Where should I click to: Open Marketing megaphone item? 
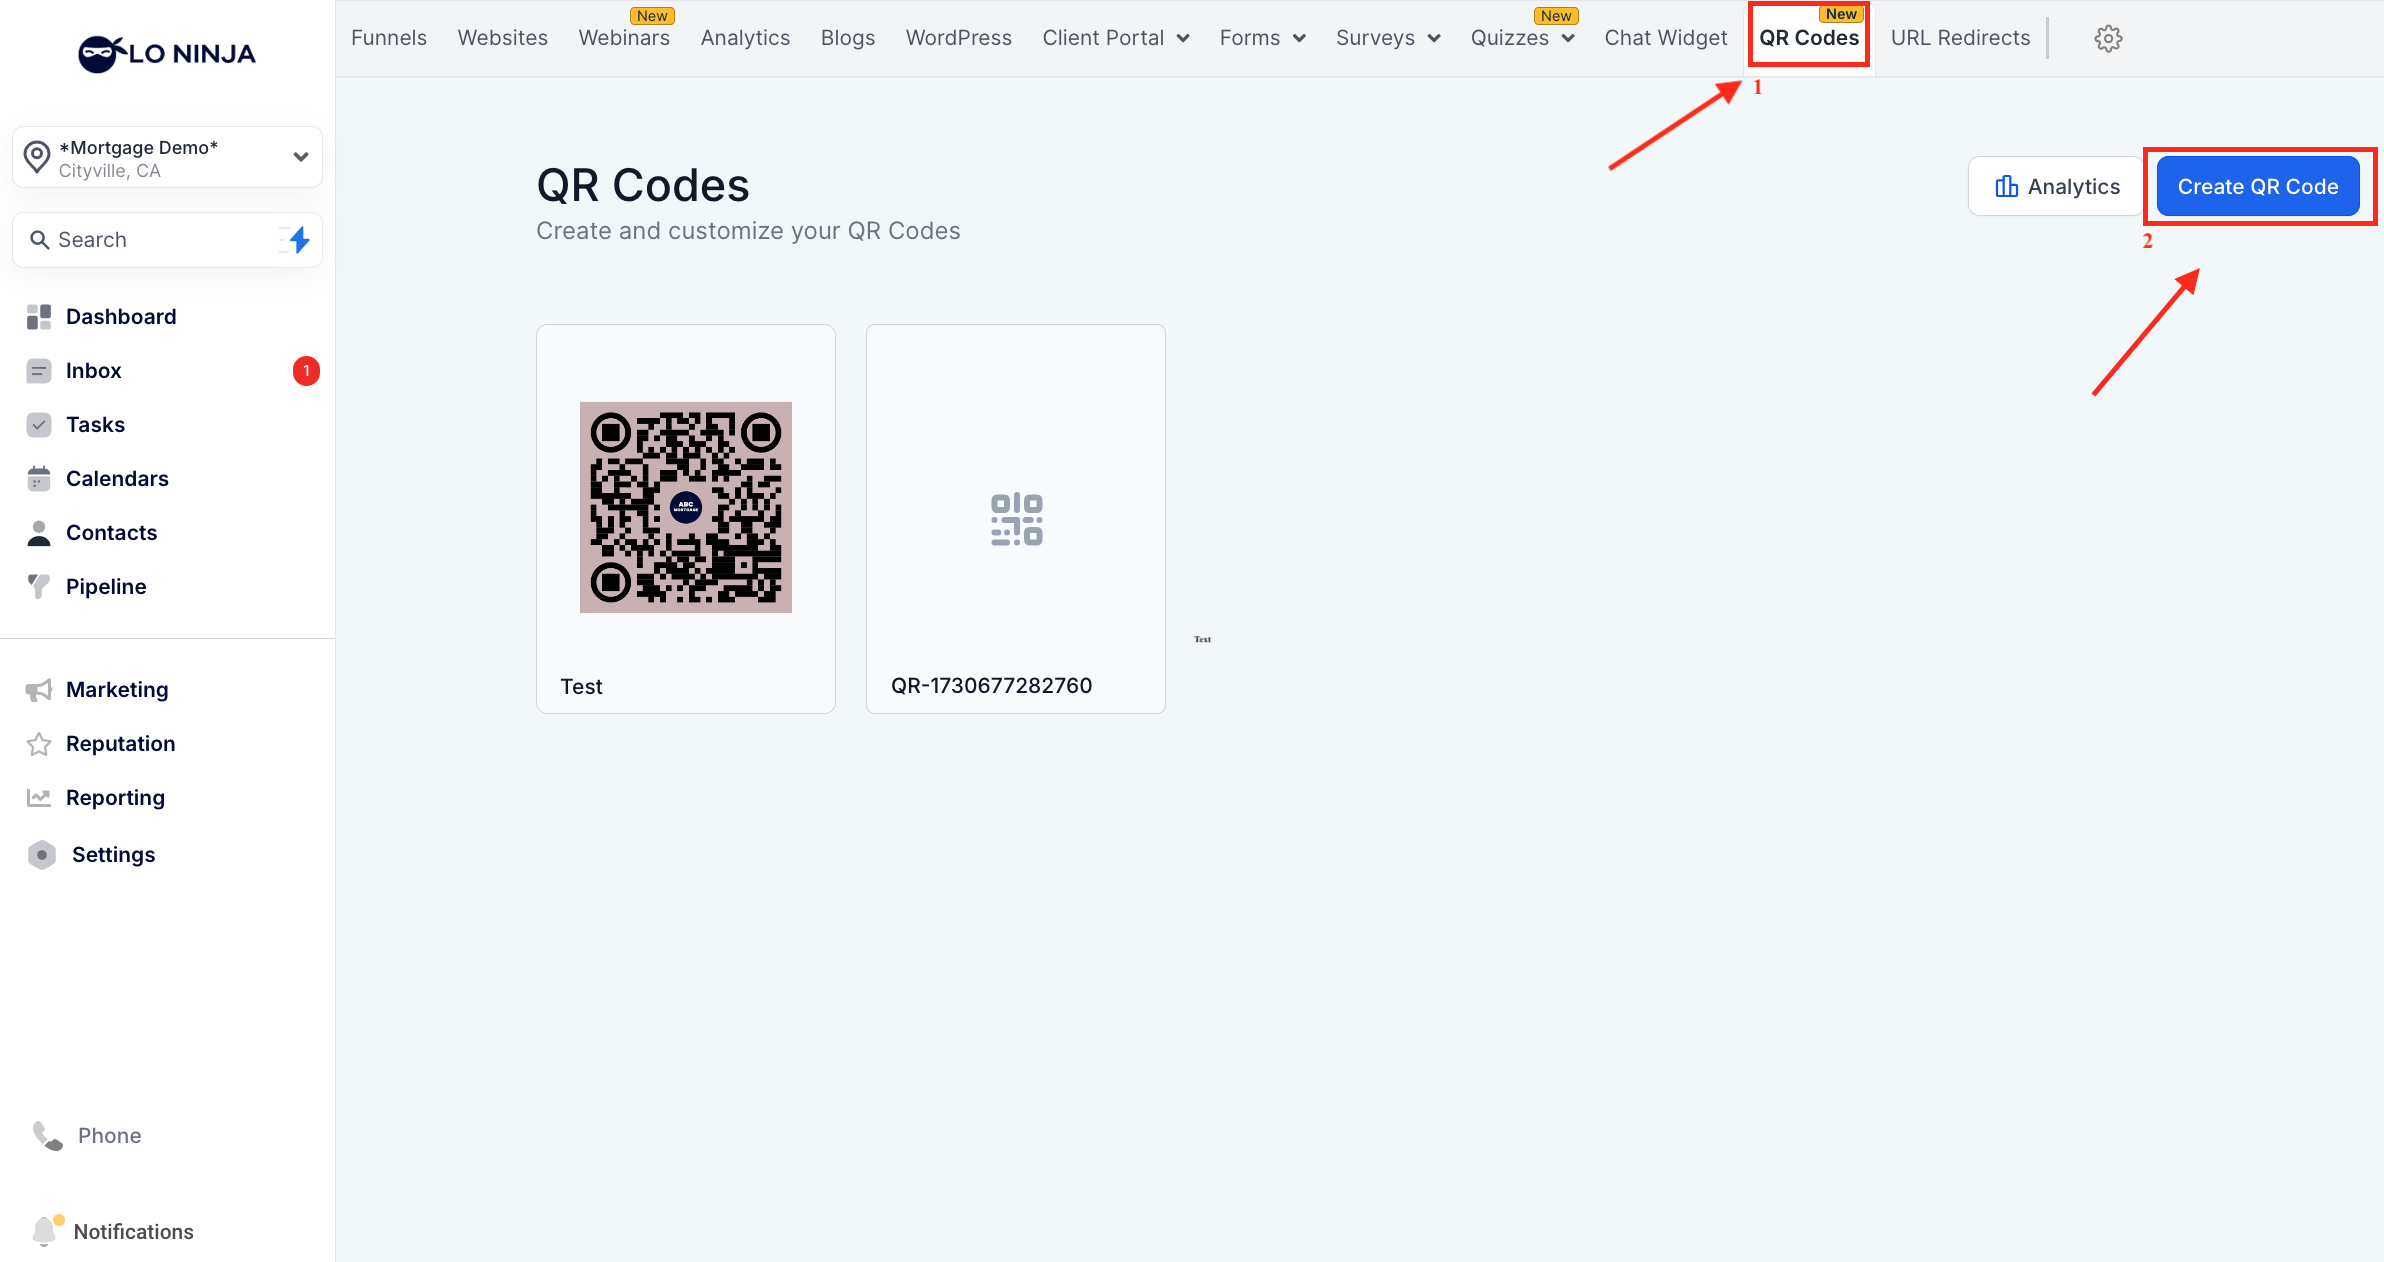pyautogui.click(x=116, y=690)
